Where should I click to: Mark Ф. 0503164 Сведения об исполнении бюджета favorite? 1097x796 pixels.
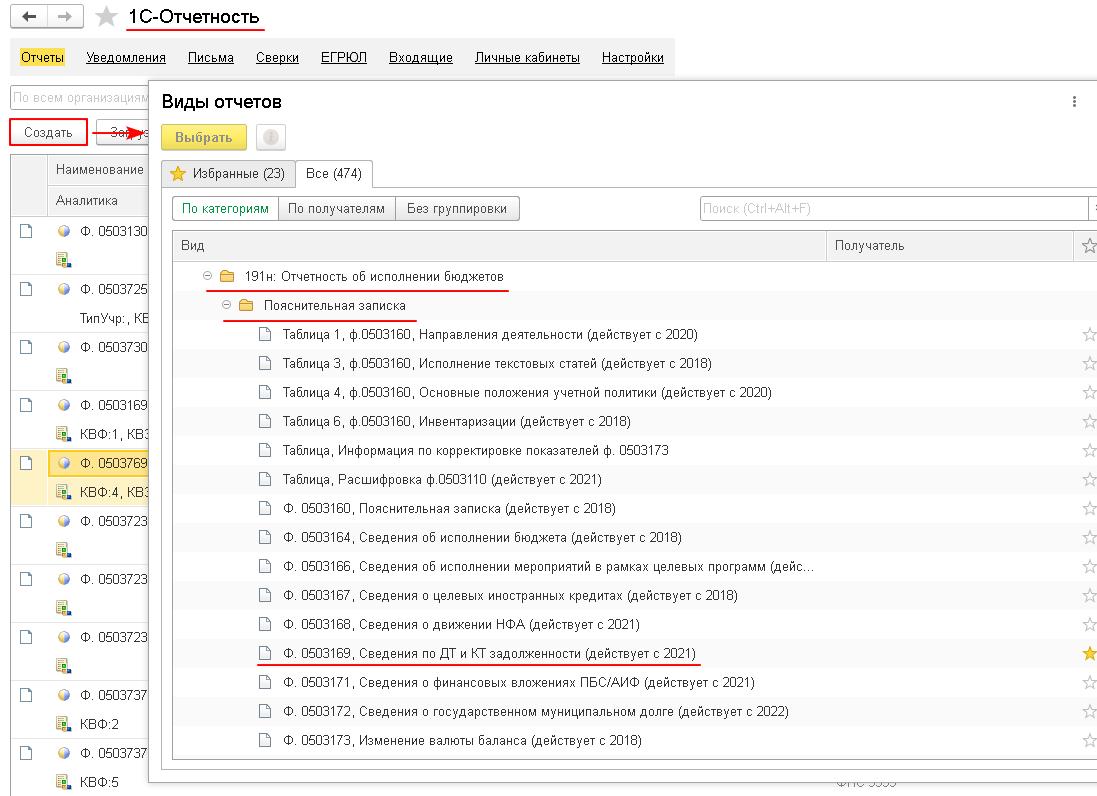(x=1089, y=537)
